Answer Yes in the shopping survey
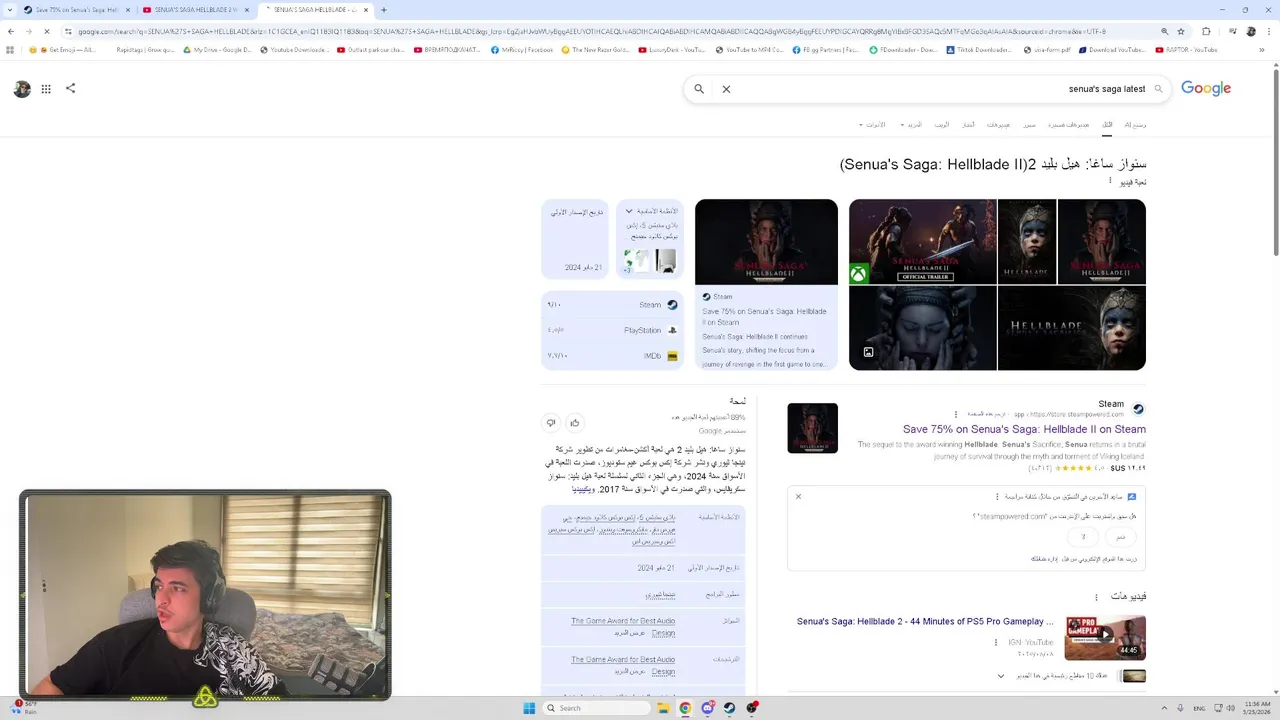Image resolution: width=1280 pixels, height=720 pixels. 1120,537
